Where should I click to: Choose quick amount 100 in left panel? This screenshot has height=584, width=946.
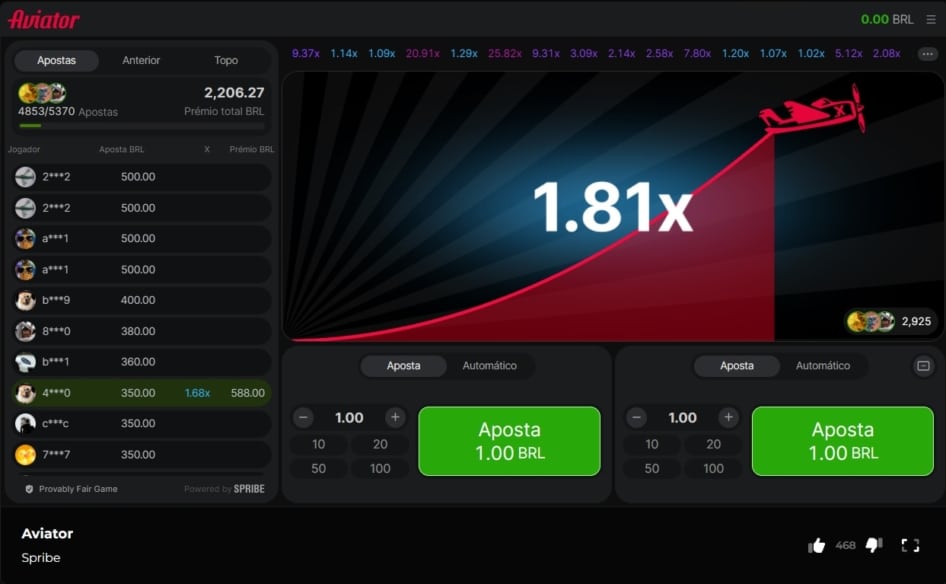click(380, 468)
